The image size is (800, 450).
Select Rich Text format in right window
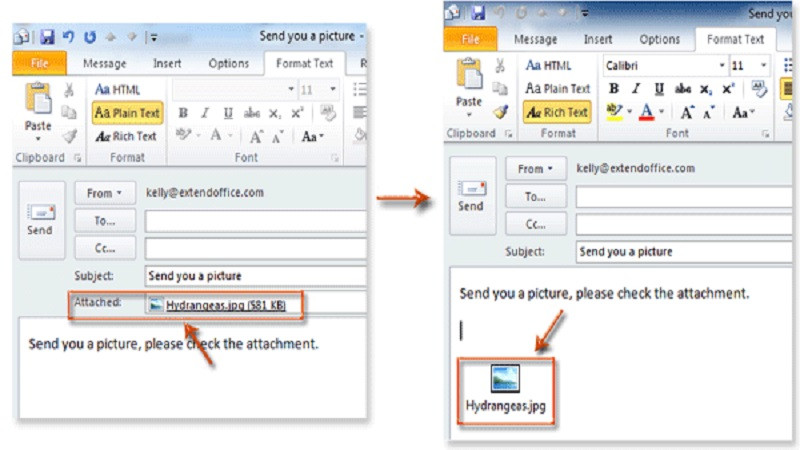pyautogui.click(x=558, y=112)
